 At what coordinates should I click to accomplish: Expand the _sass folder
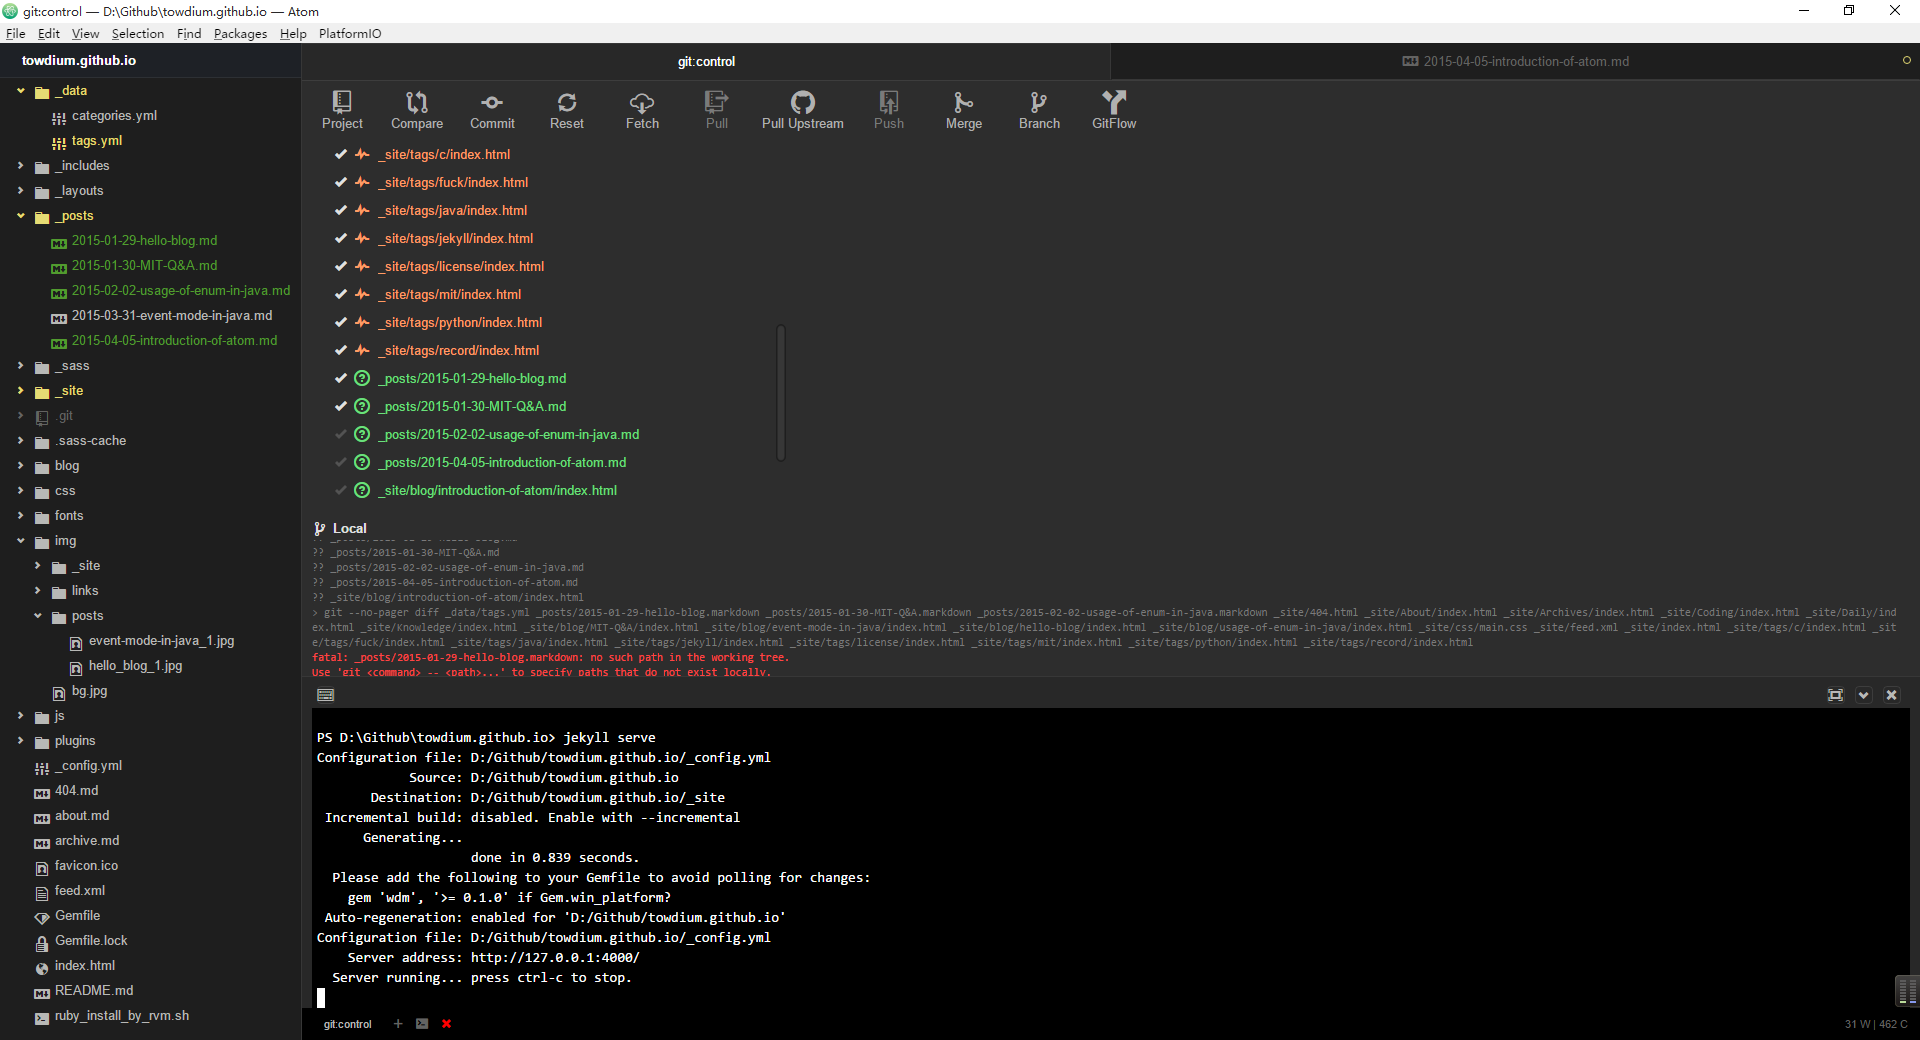20,366
